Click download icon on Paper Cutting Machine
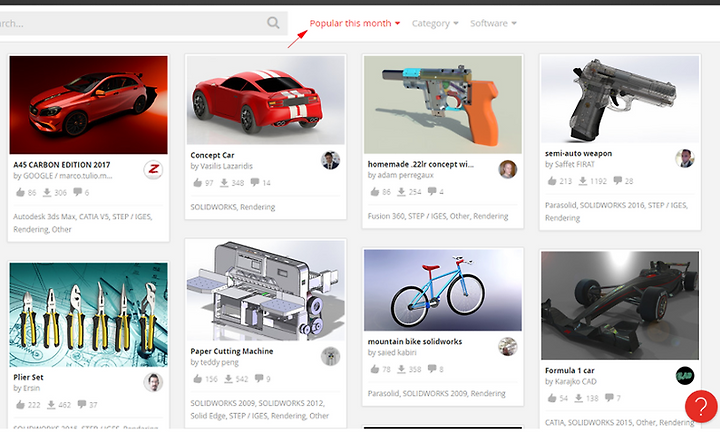 (228, 379)
